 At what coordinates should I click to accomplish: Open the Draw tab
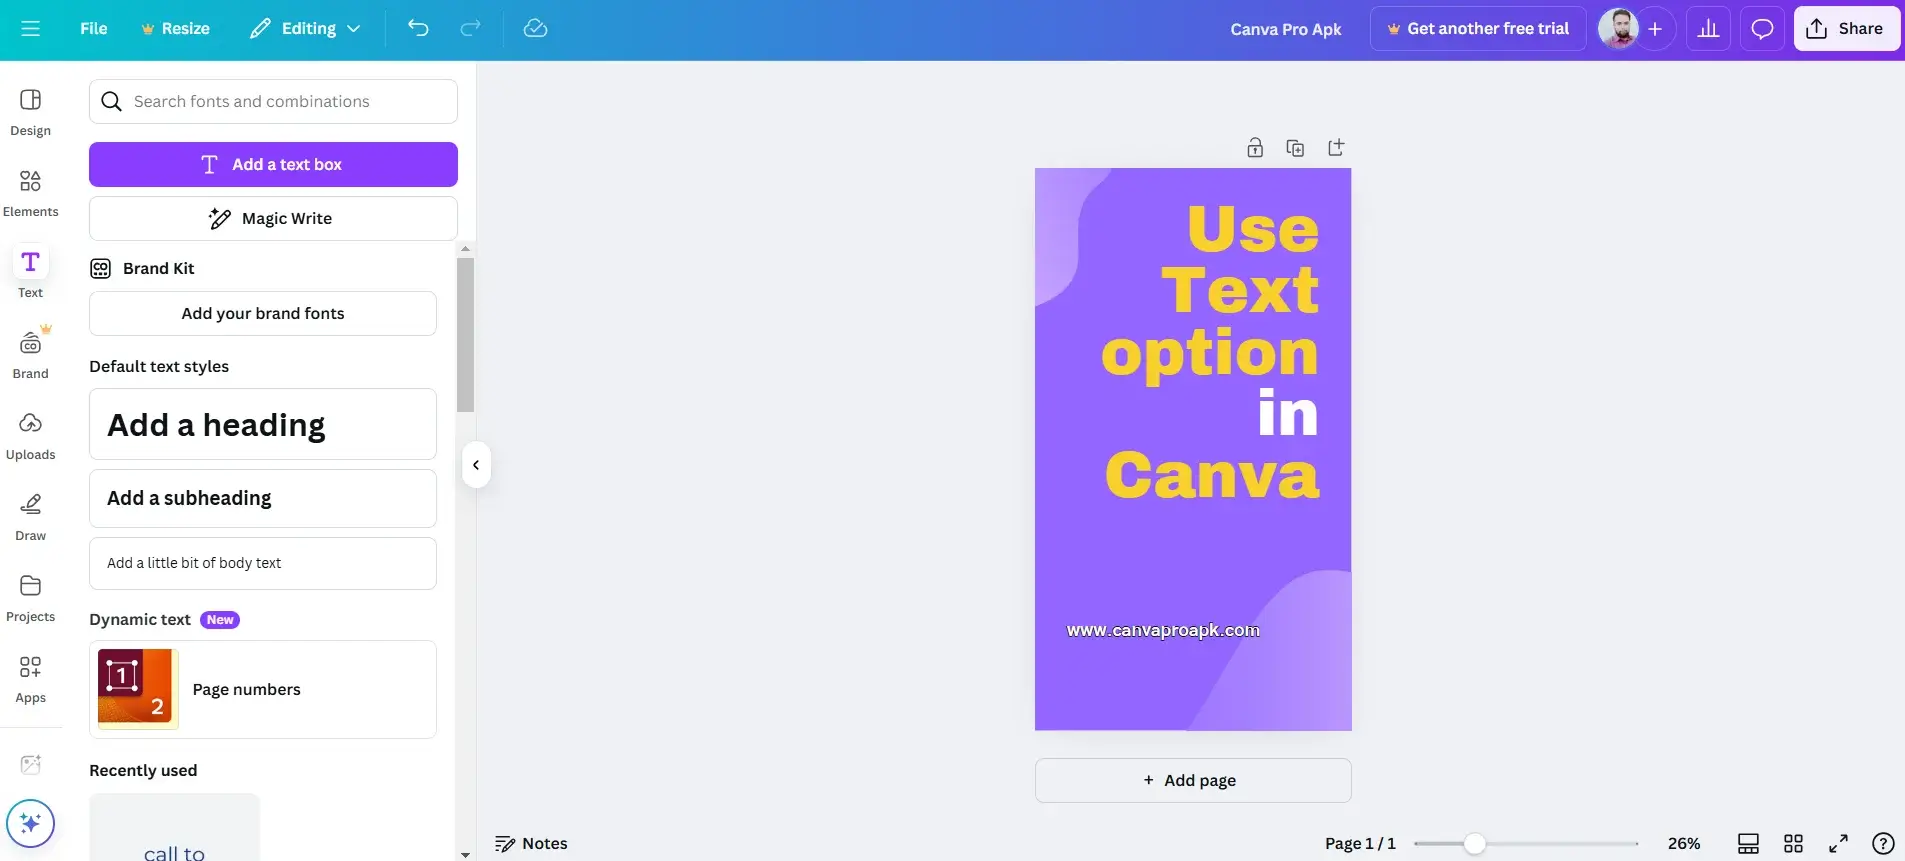[x=31, y=517]
